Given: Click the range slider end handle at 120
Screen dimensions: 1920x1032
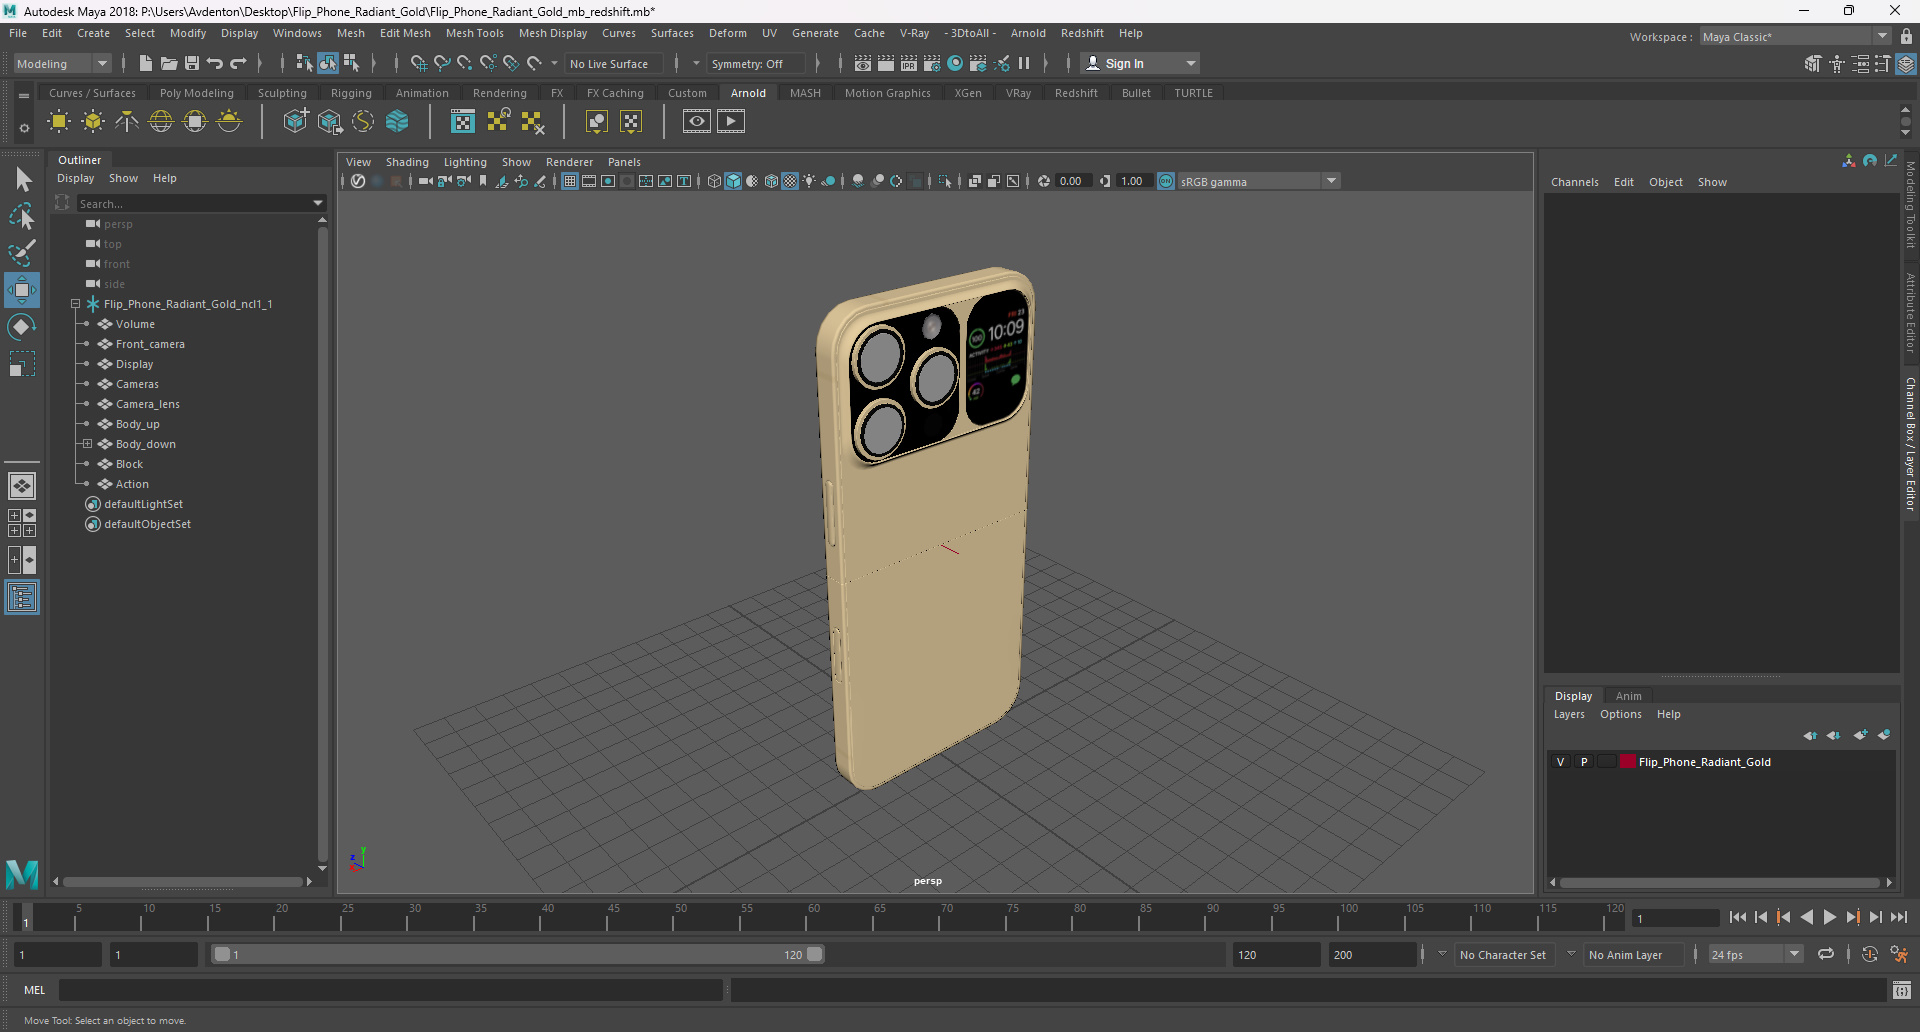Looking at the screenshot, I should point(815,954).
